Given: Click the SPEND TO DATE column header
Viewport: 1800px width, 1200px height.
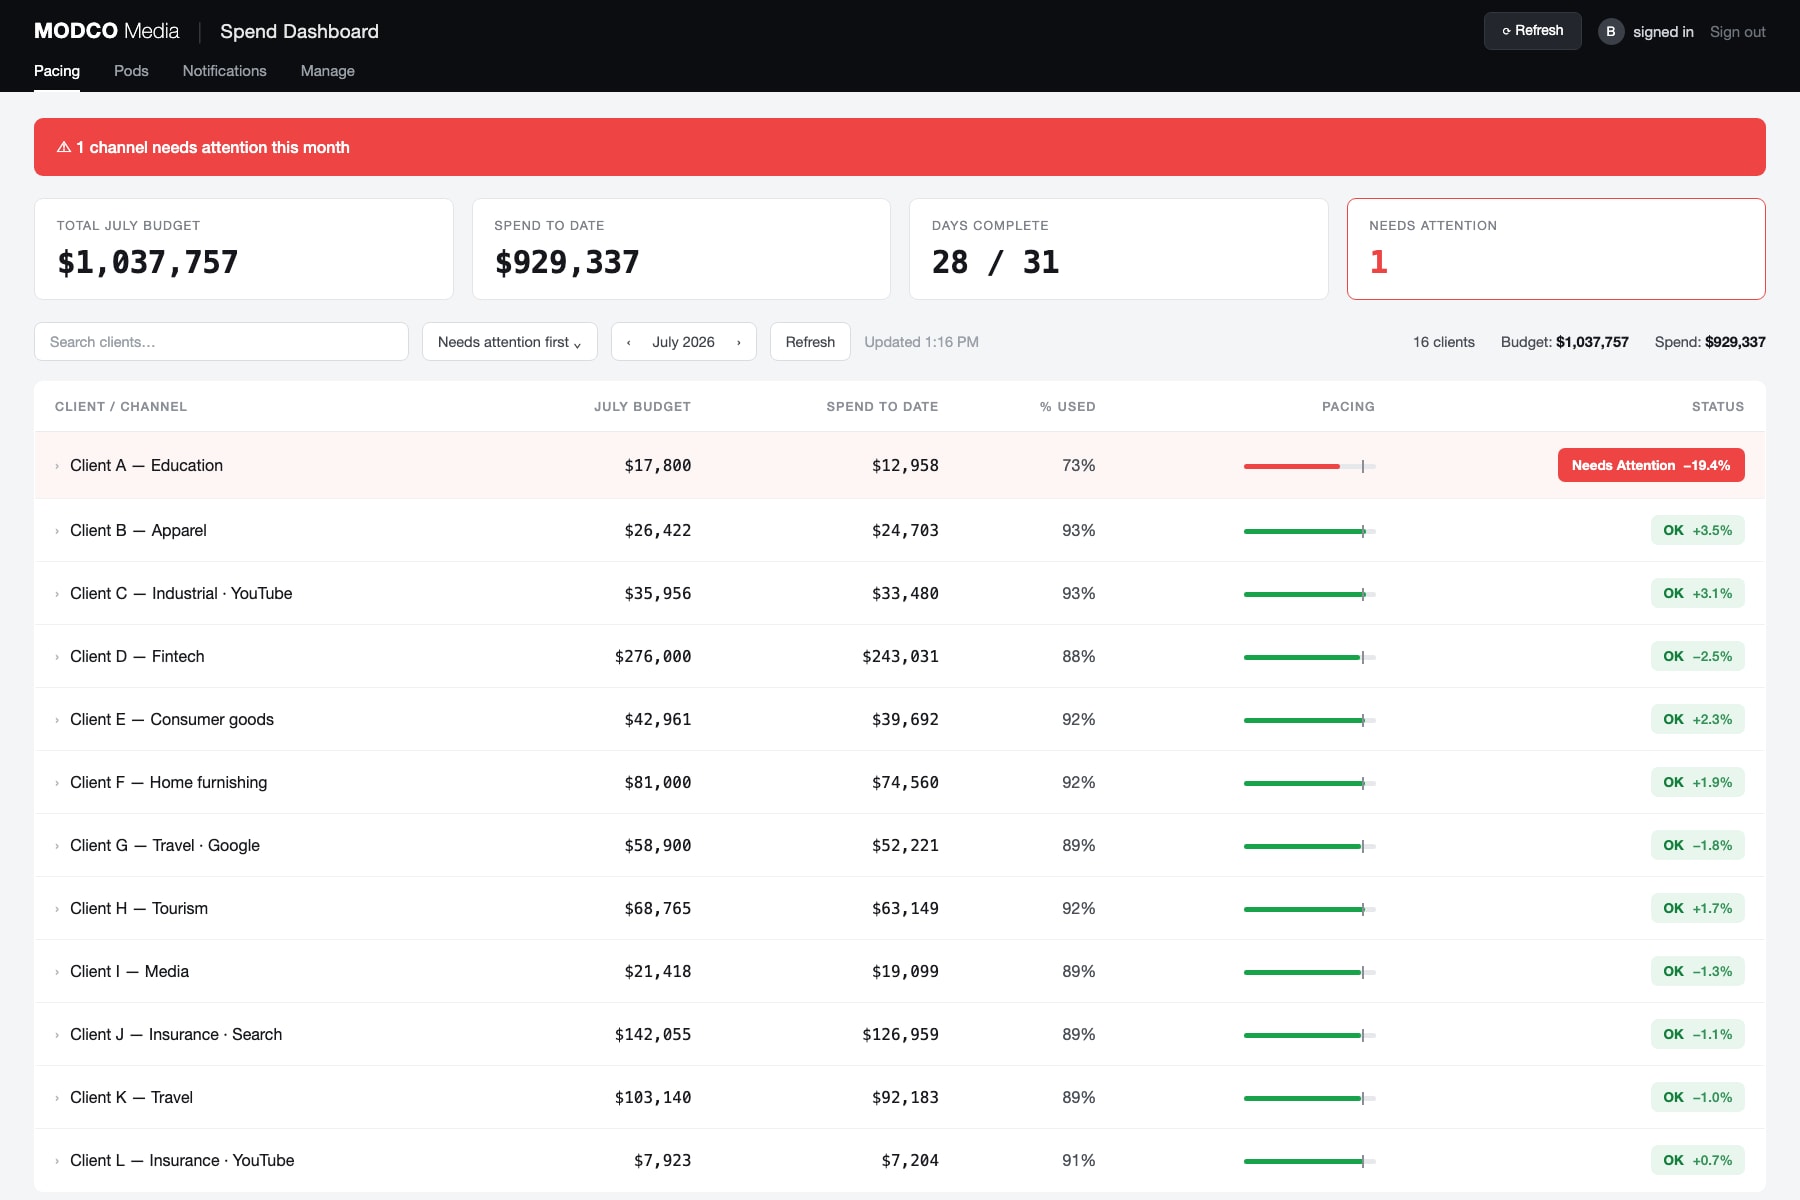Looking at the screenshot, I should (x=882, y=407).
